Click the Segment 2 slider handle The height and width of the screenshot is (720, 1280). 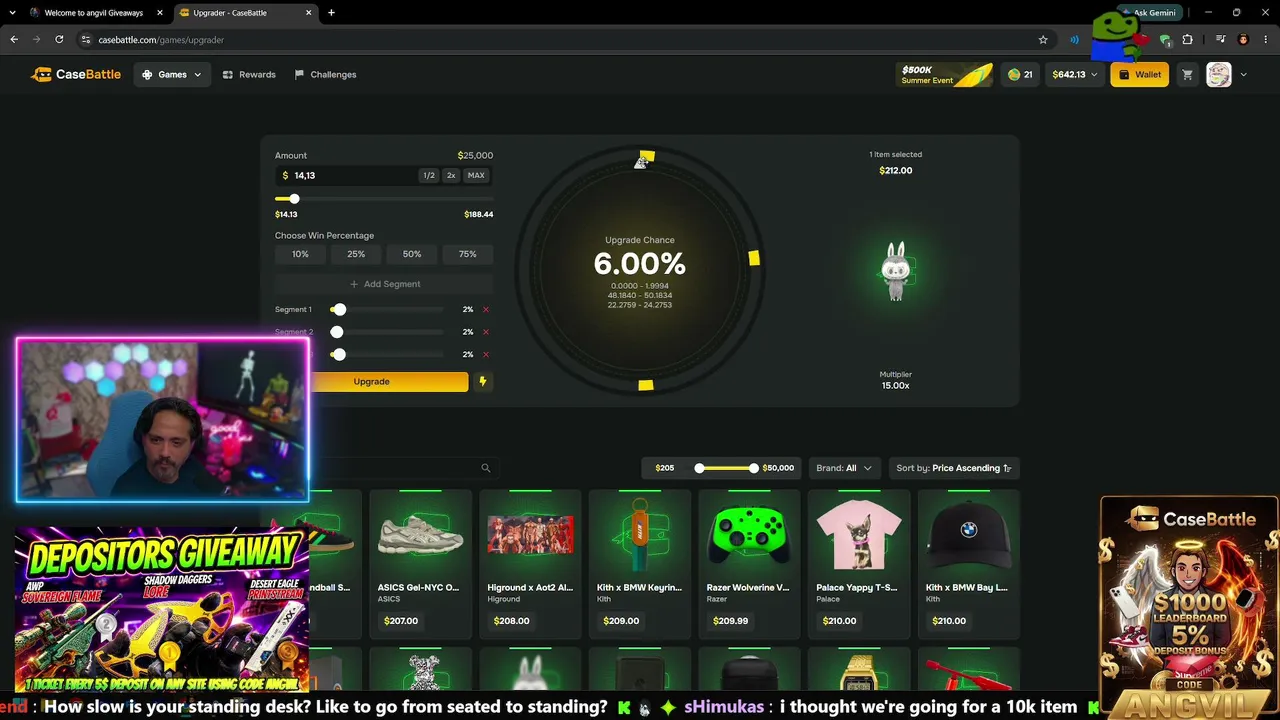pos(337,332)
